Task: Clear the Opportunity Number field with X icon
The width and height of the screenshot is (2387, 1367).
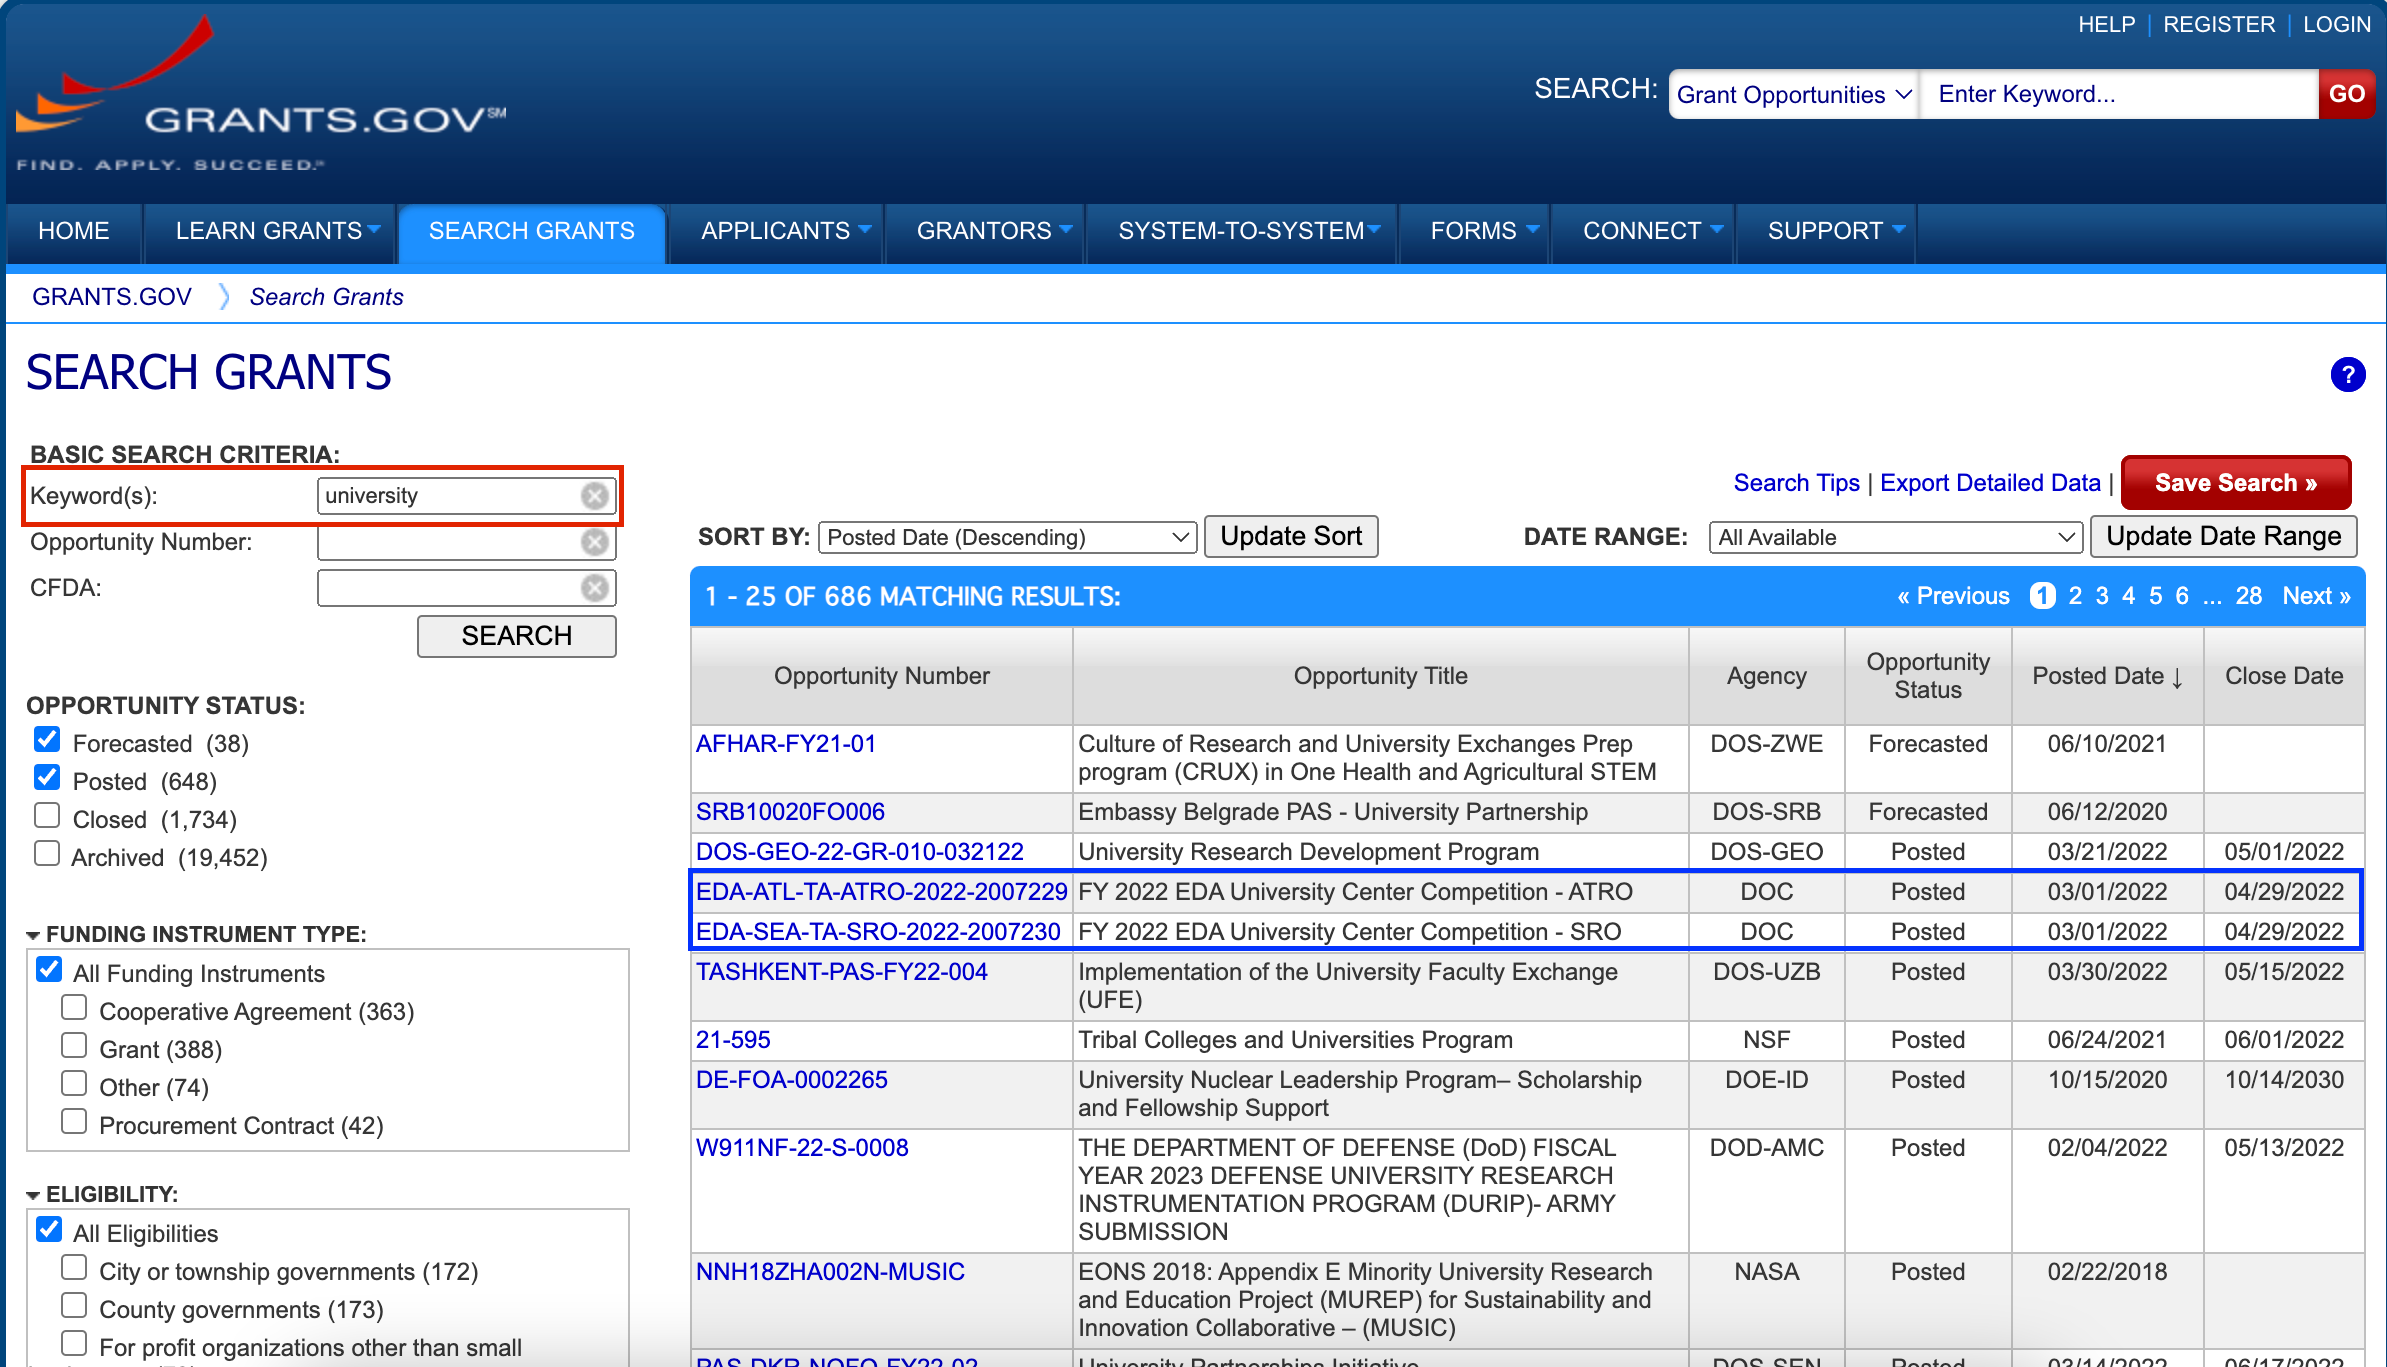Action: [595, 542]
